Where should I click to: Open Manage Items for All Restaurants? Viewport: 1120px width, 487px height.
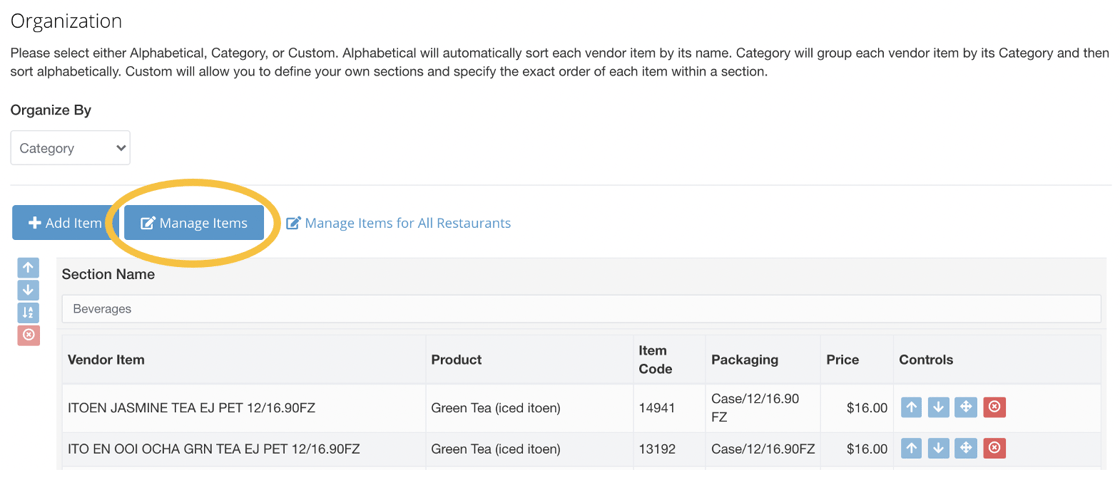pos(399,223)
